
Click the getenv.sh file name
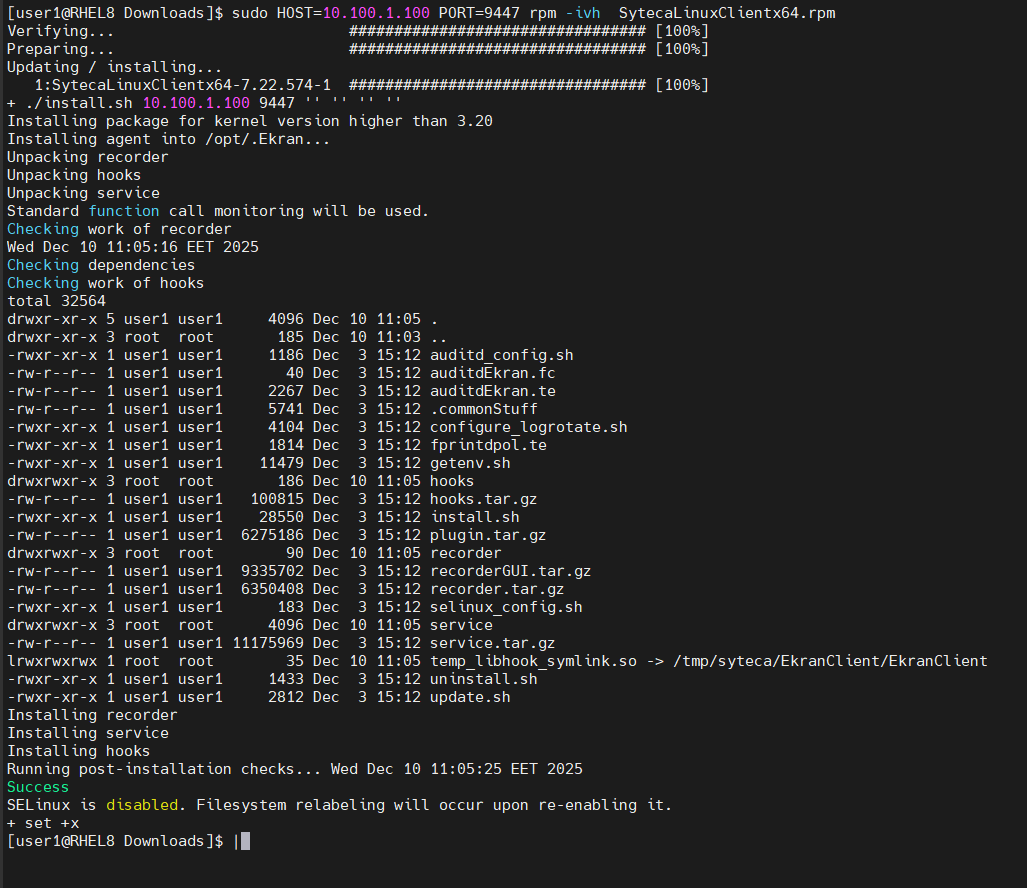point(470,463)
